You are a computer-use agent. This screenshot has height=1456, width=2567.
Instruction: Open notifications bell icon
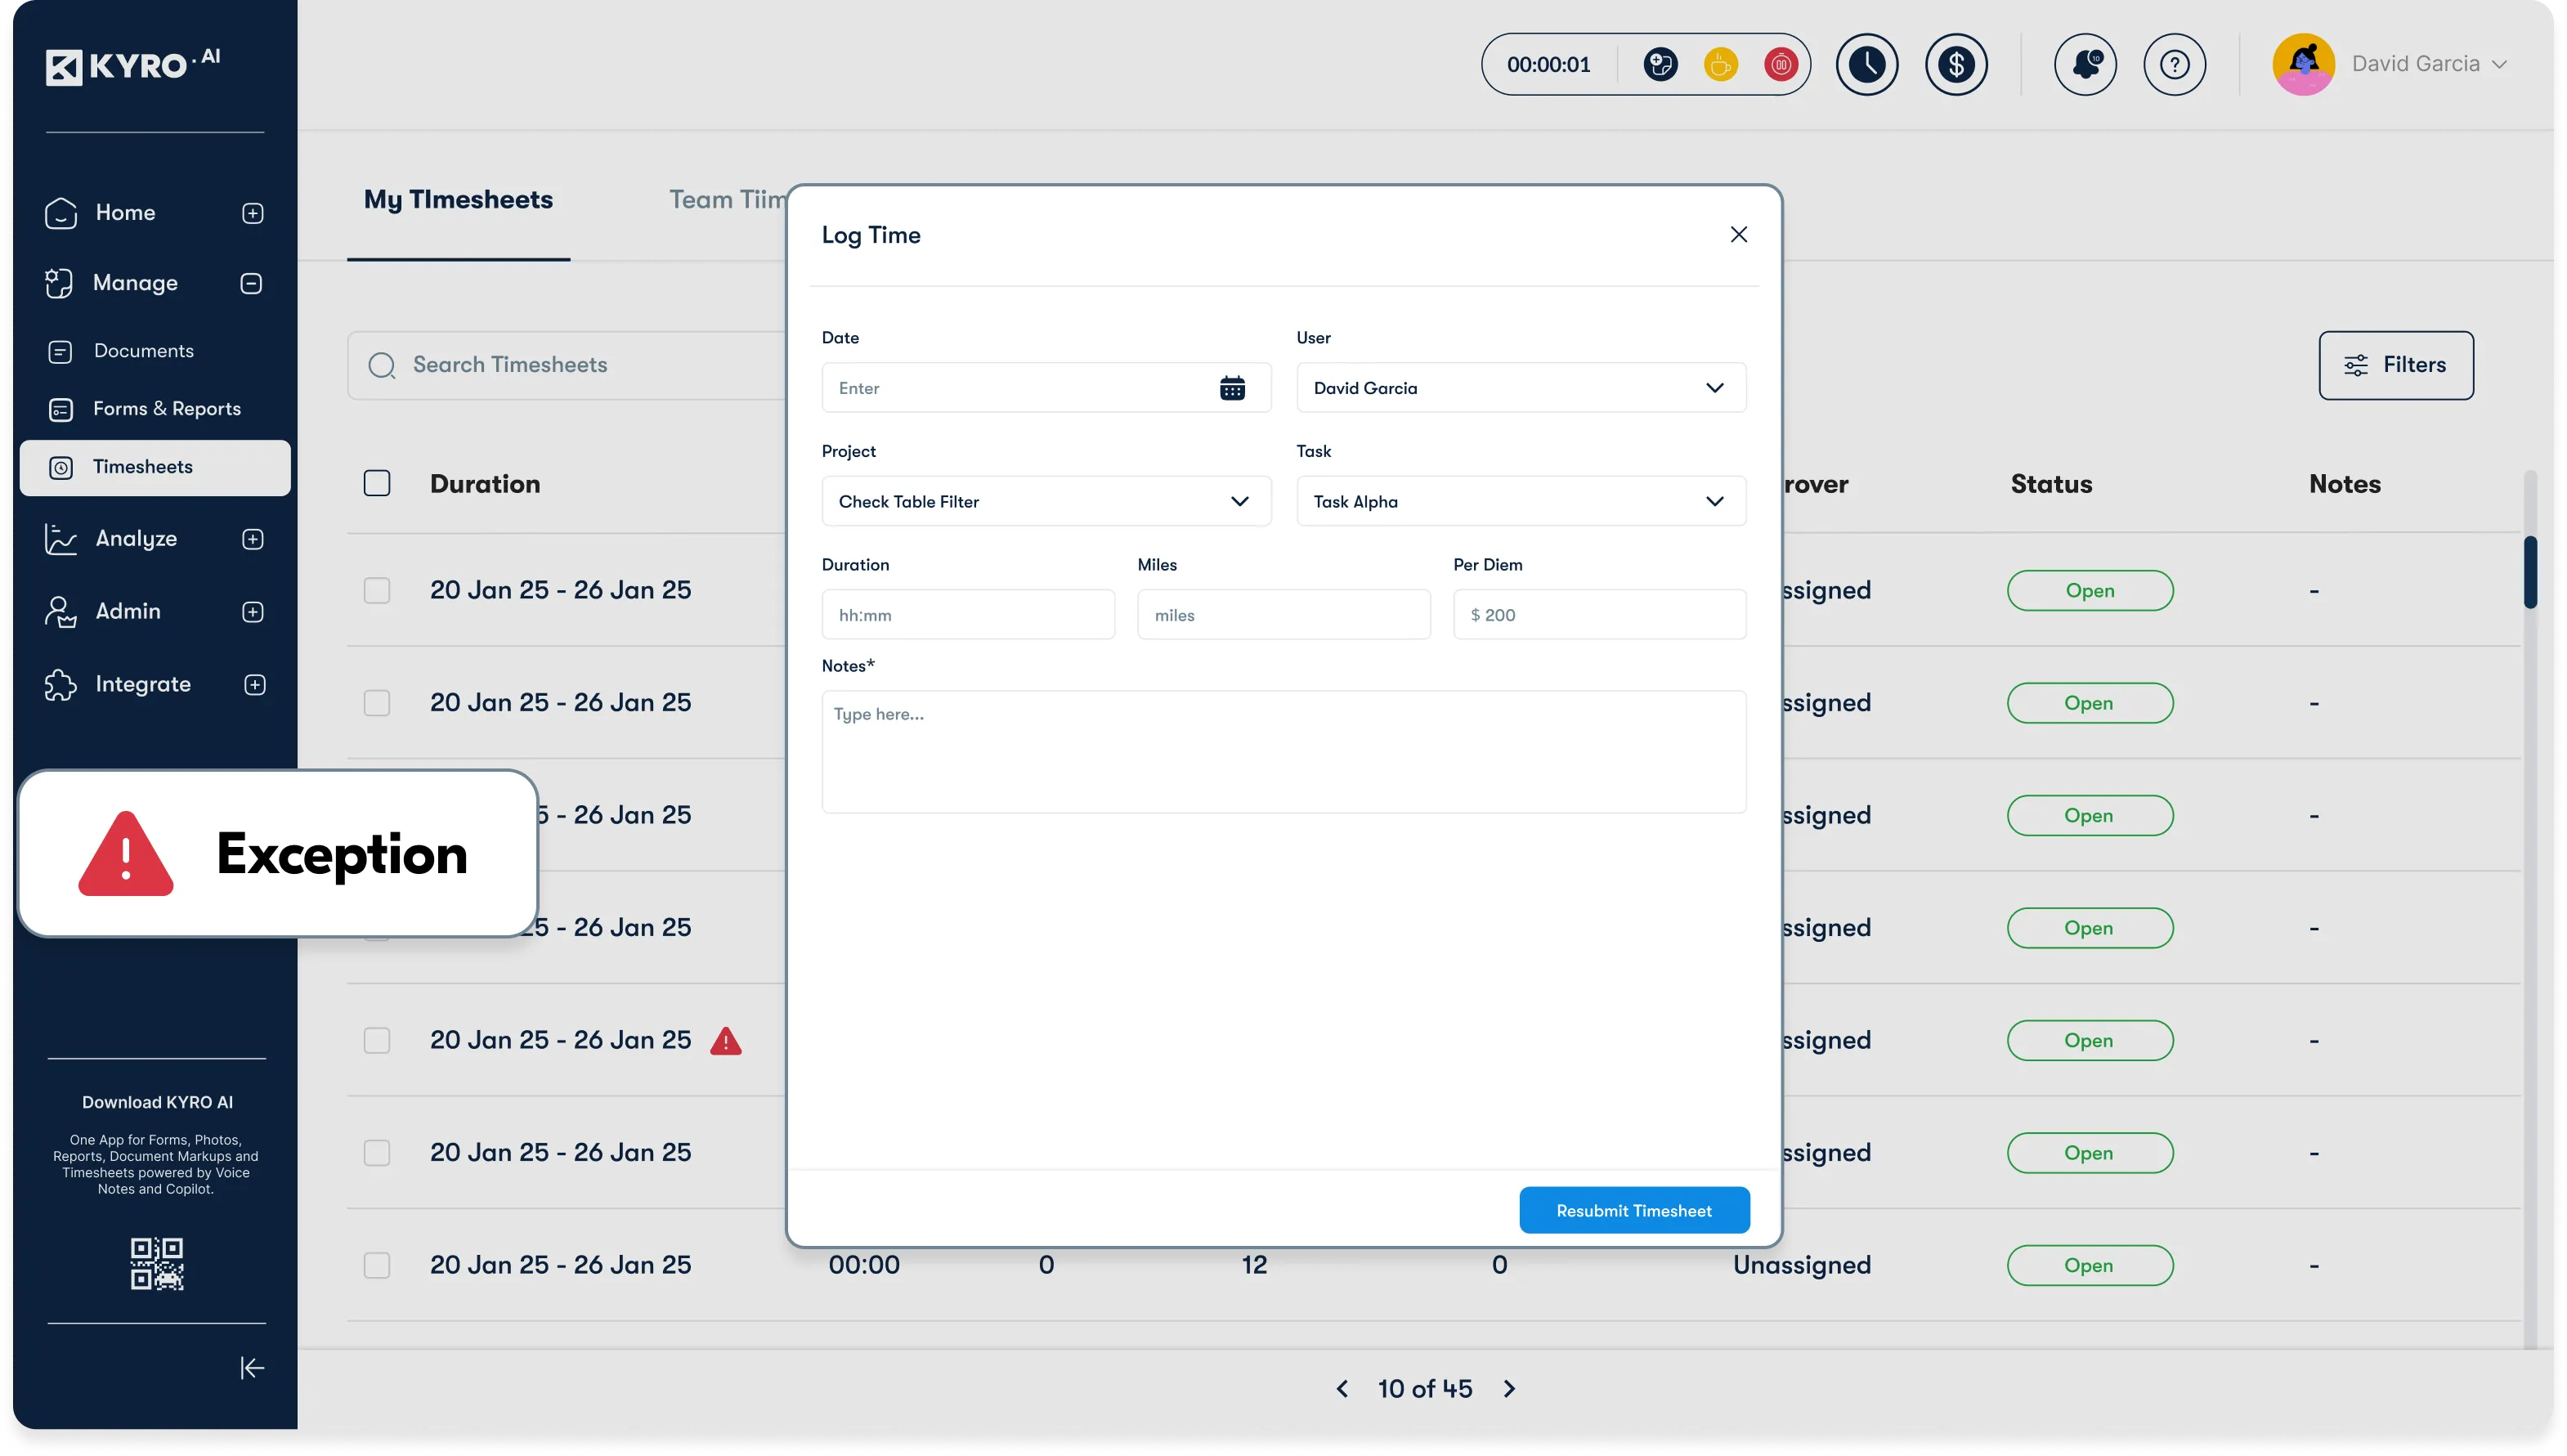(2085, 65)
